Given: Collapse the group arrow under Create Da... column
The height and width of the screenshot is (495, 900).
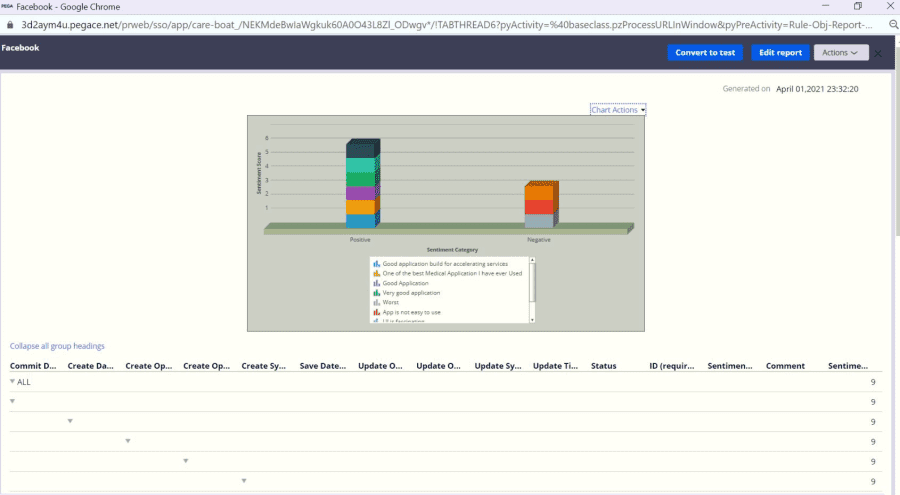Looking at the screenshot, I should tap(70, 421).
